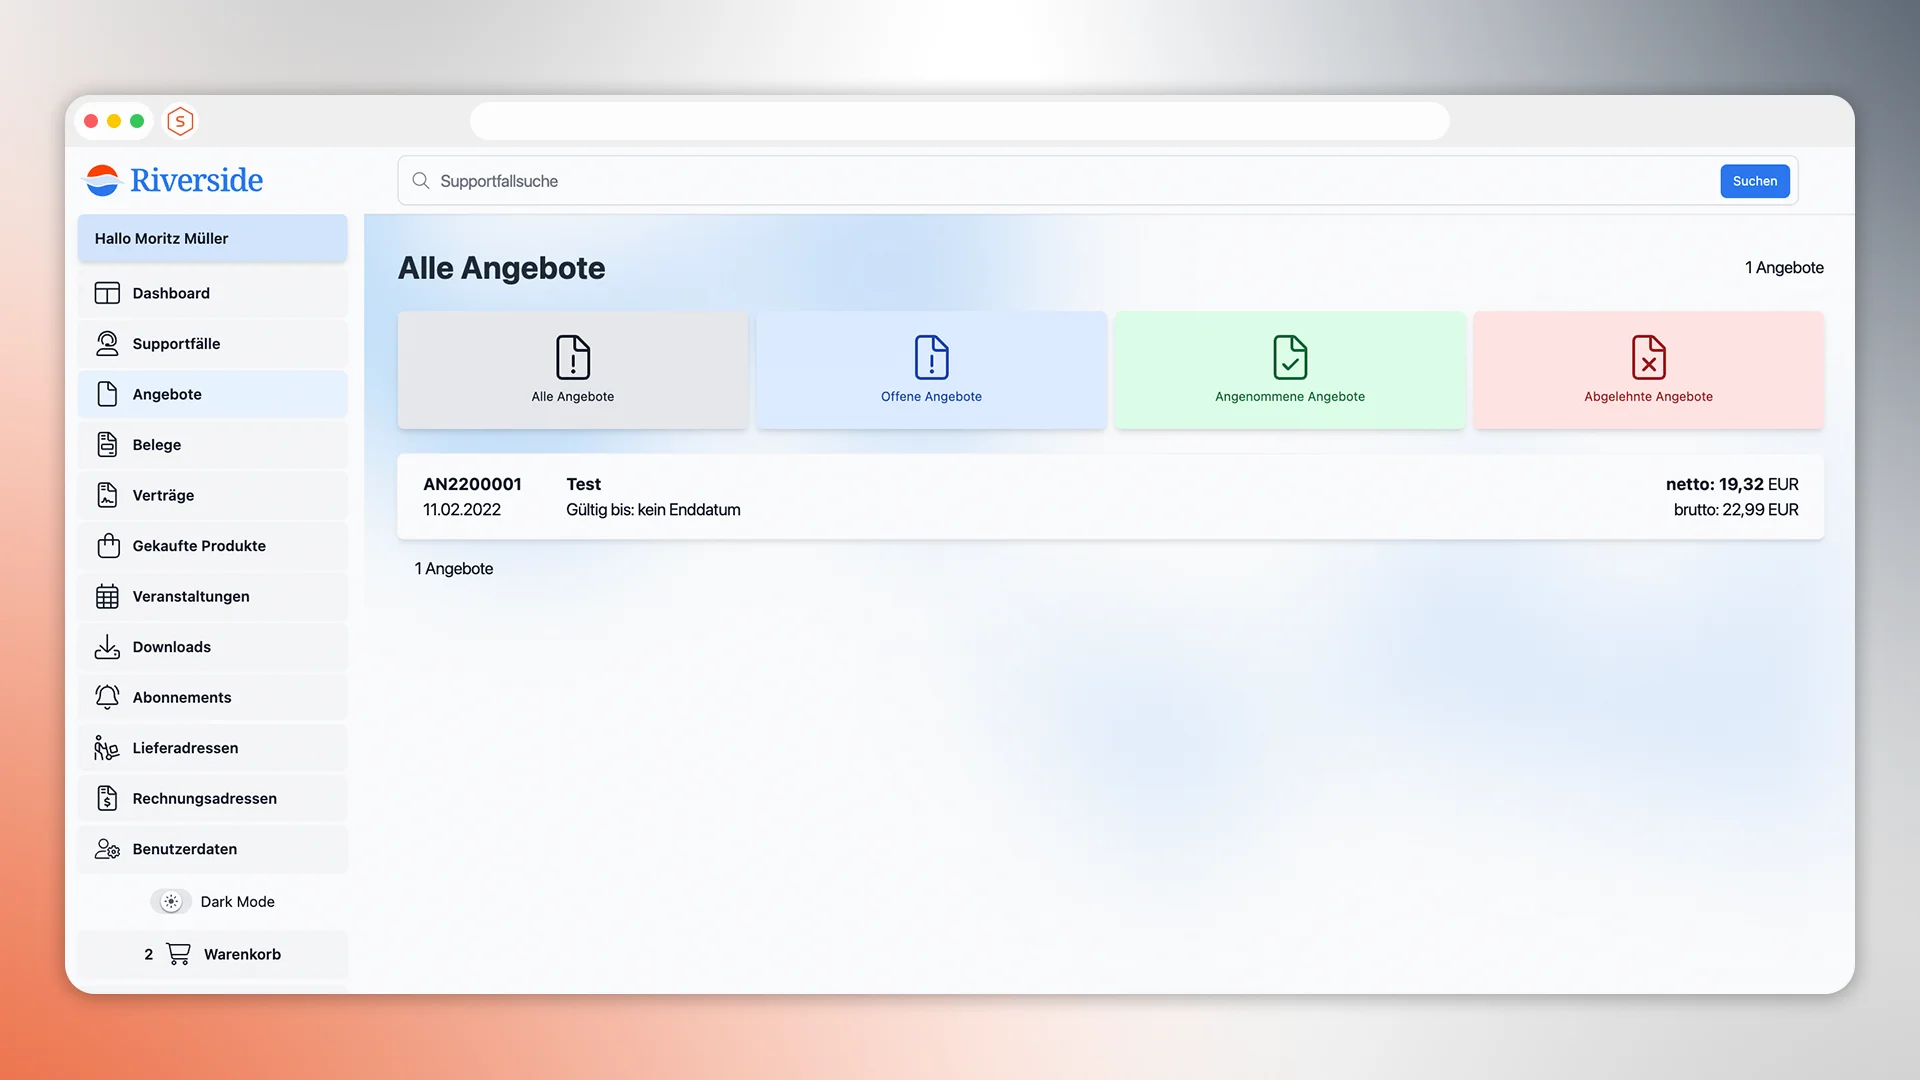Click the Benutzerdaten user-gear icon

[107, 849]
